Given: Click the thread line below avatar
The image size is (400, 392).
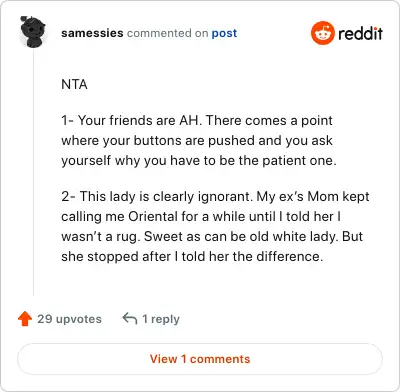Looking at the screenshot, I should click(33, 172).
